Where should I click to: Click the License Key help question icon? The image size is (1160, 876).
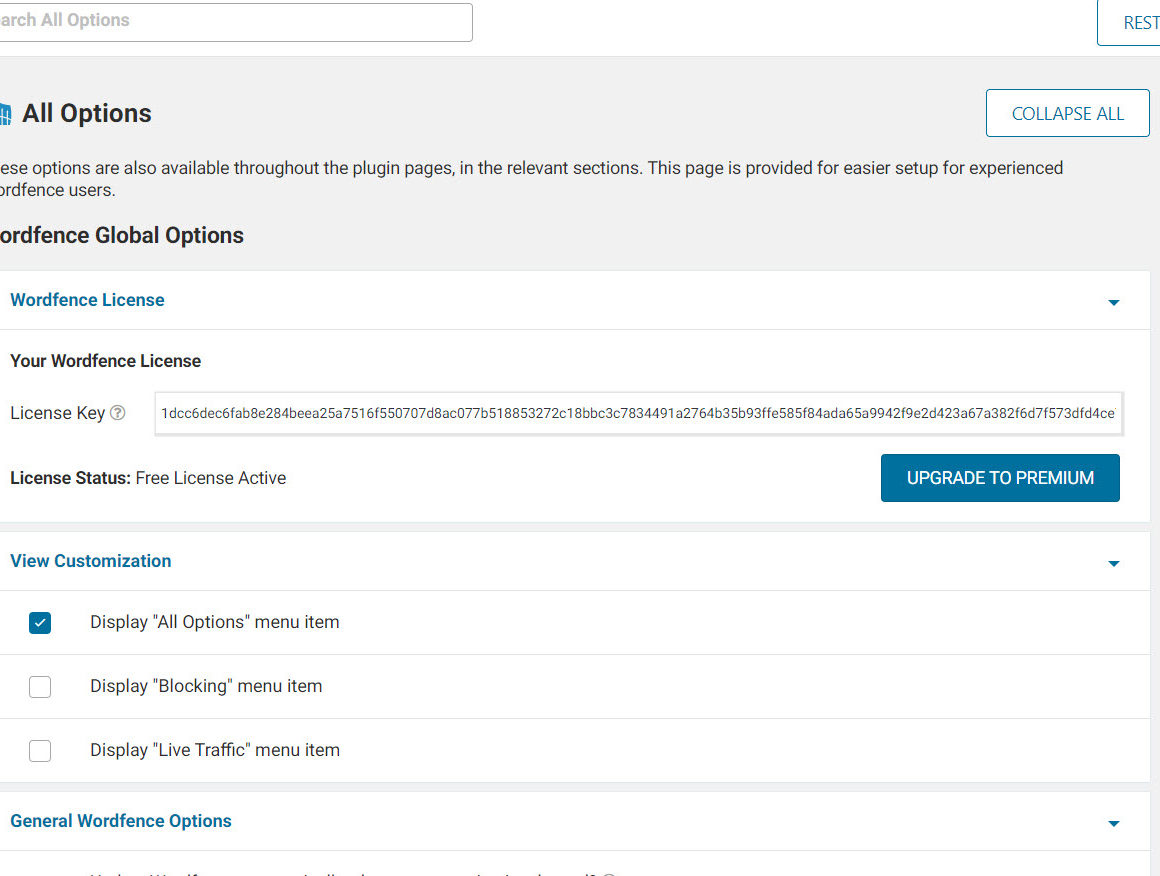point(118,413)
